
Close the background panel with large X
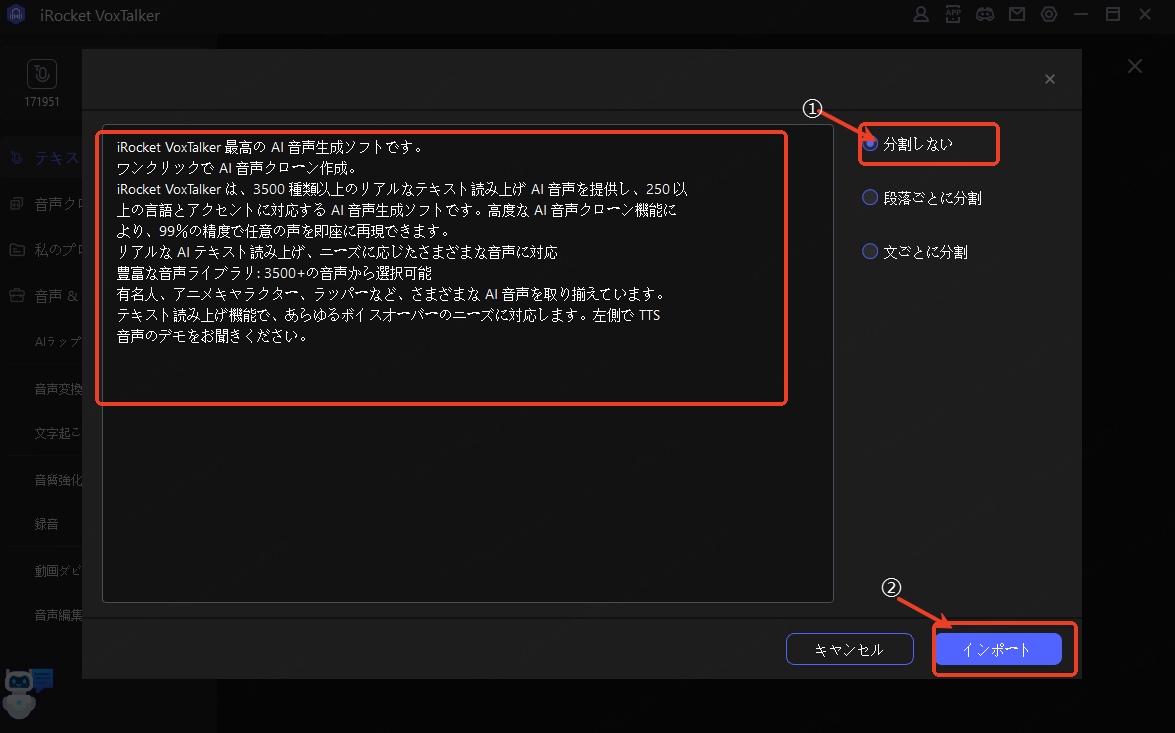click(1135, 66)
